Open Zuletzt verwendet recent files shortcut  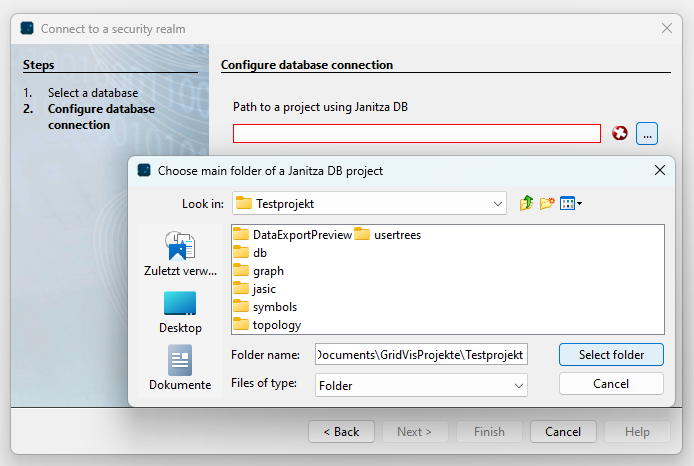[x=180, y=255]
